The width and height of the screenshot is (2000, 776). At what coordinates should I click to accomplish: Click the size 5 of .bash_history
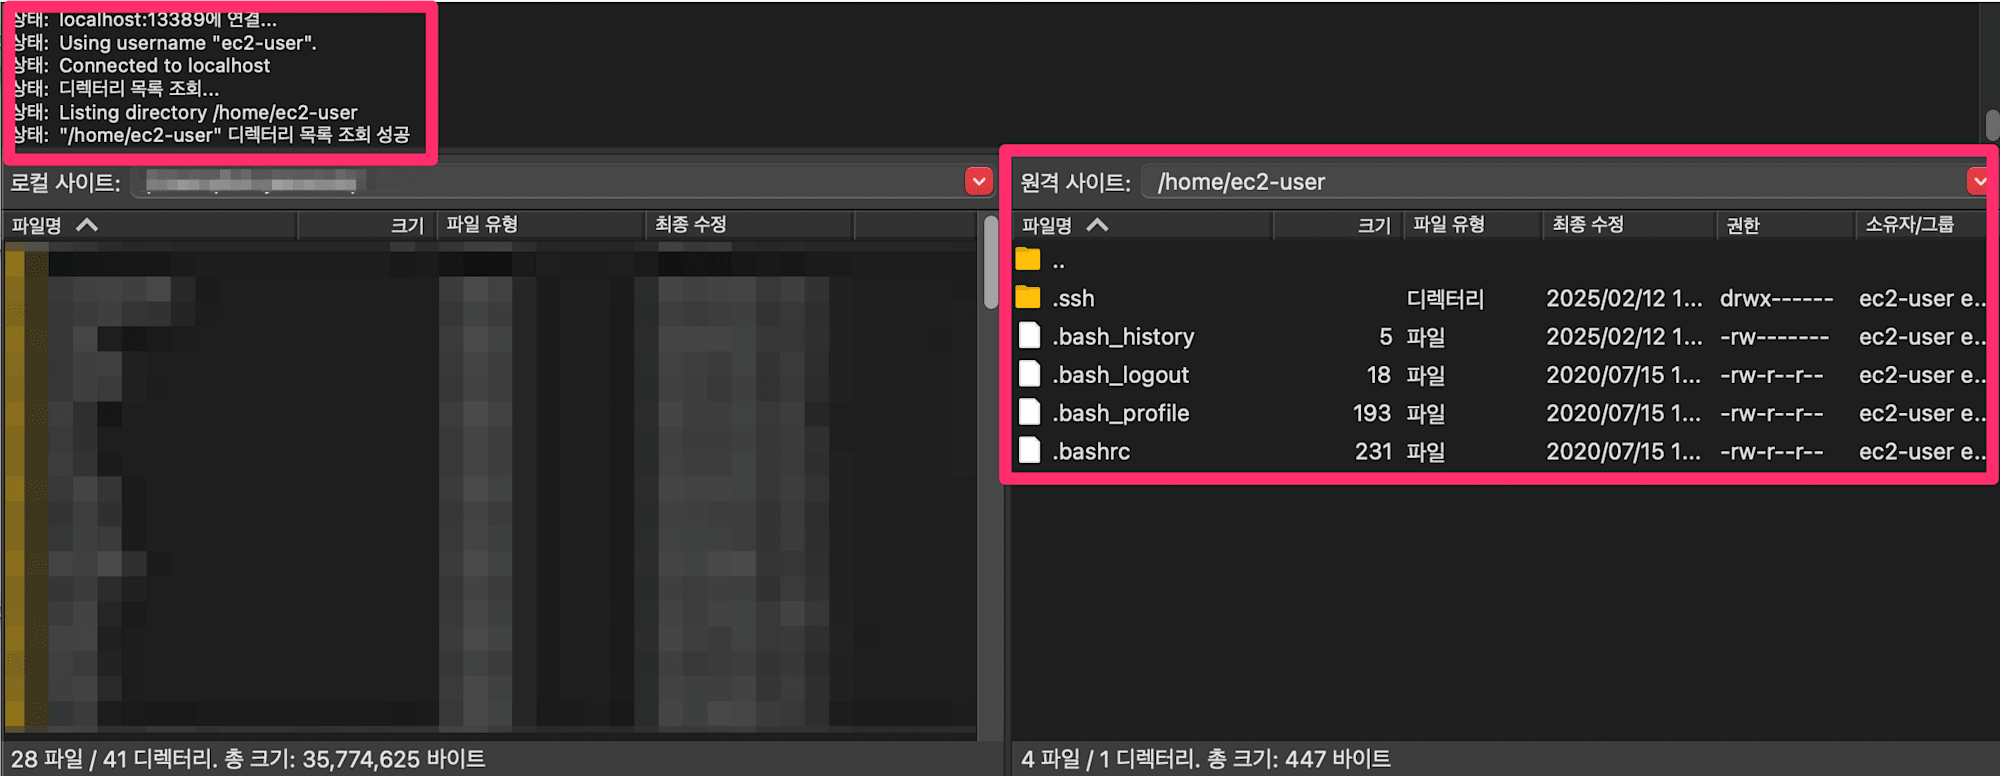(1386, 337)
